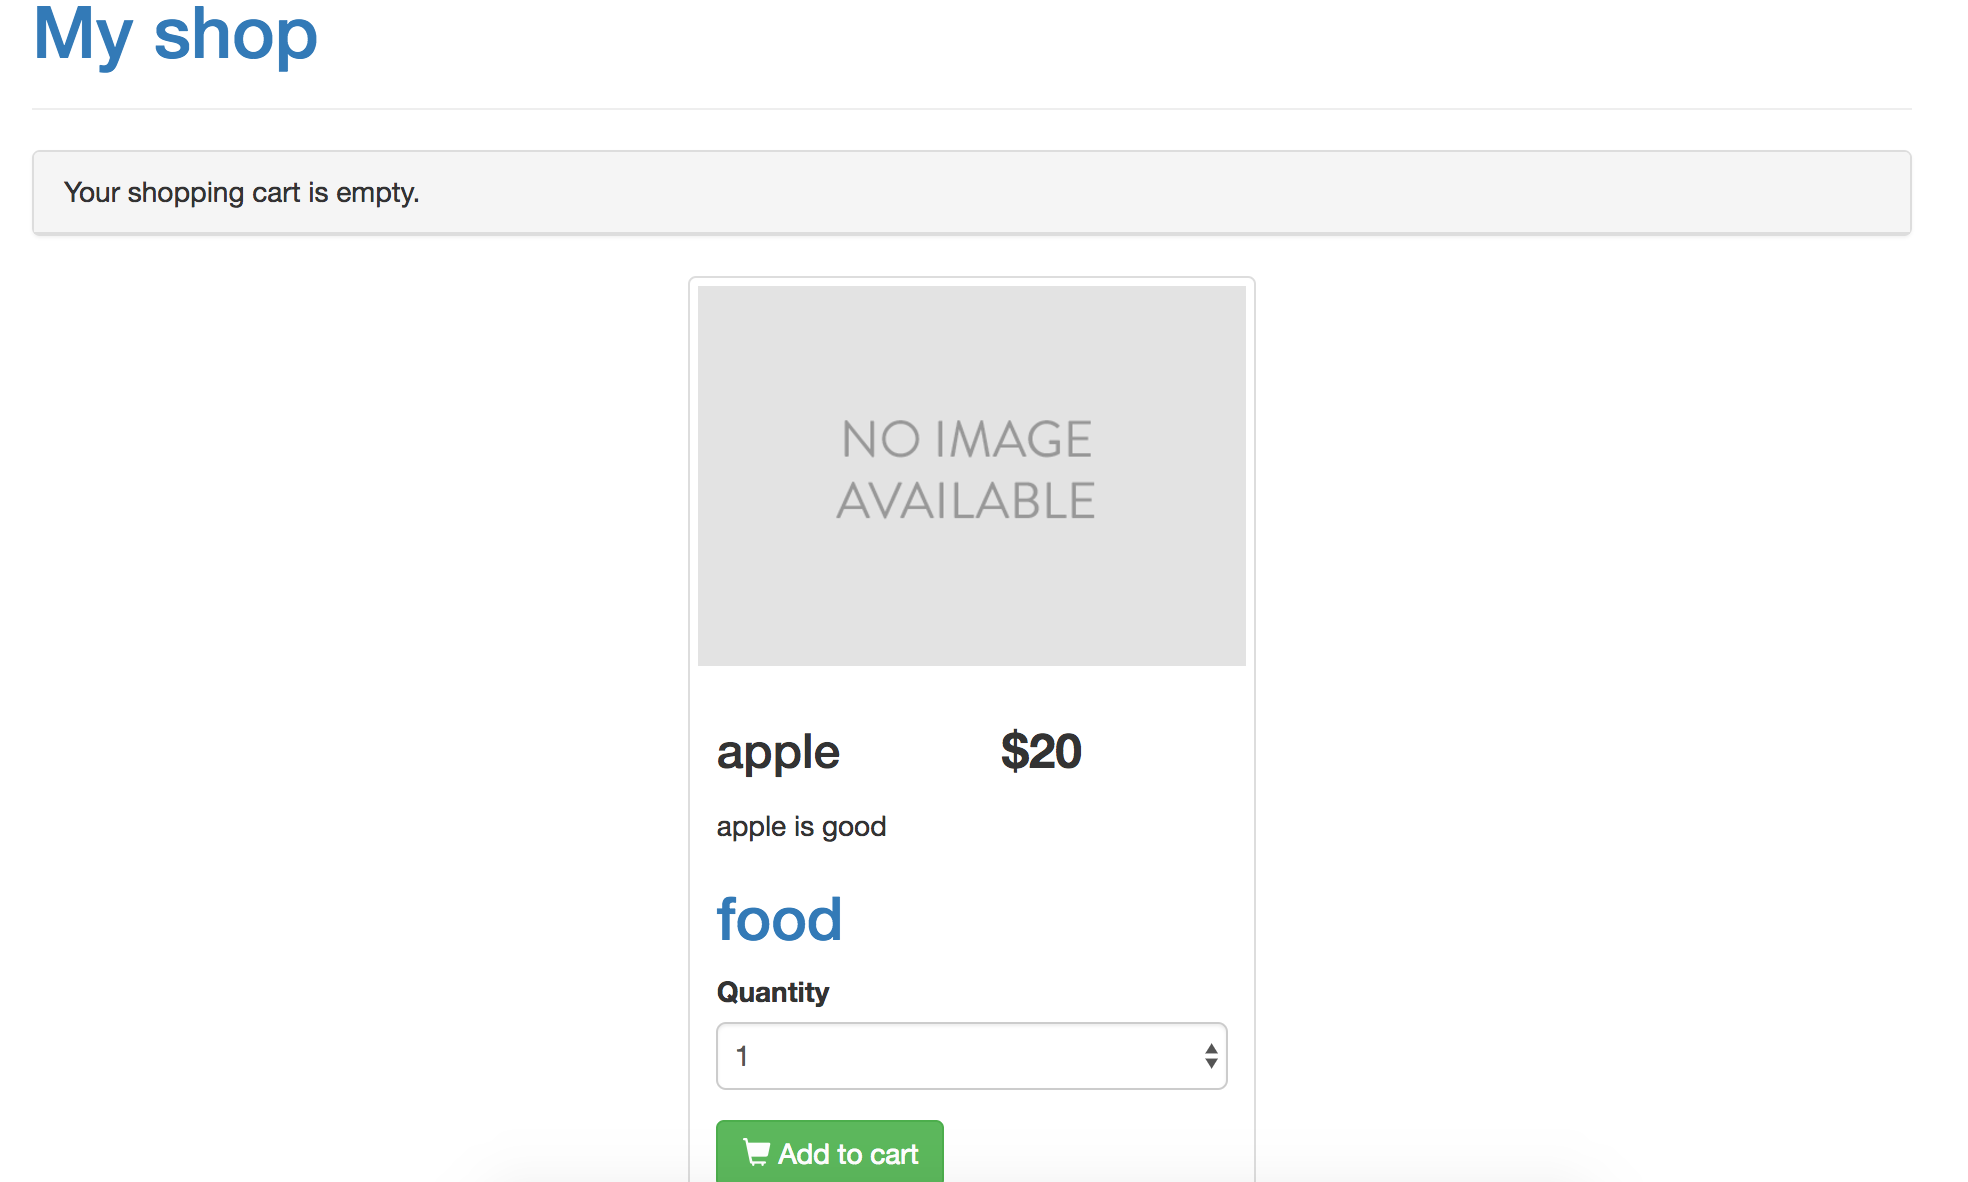This screenshot has width=1968, height=1182.
Task: Click the horizontal divider below My shop
Action: 971,109
